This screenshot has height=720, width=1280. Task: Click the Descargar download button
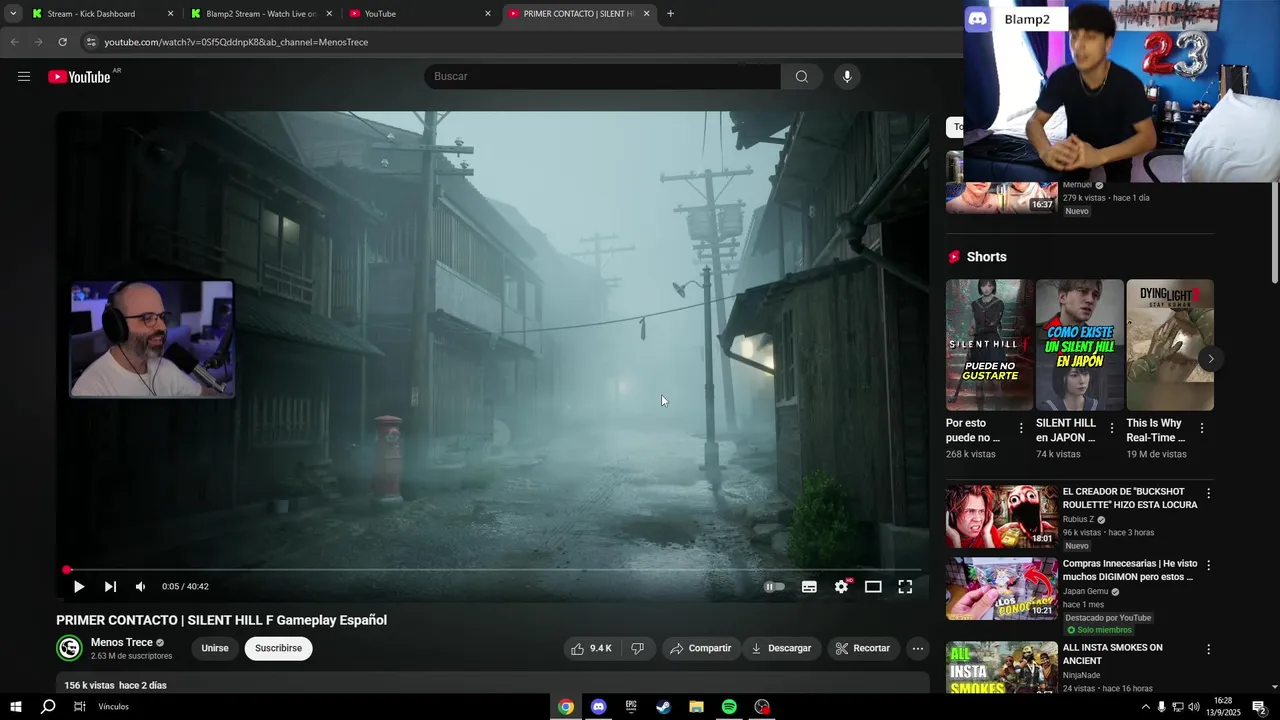click(781, 649)
